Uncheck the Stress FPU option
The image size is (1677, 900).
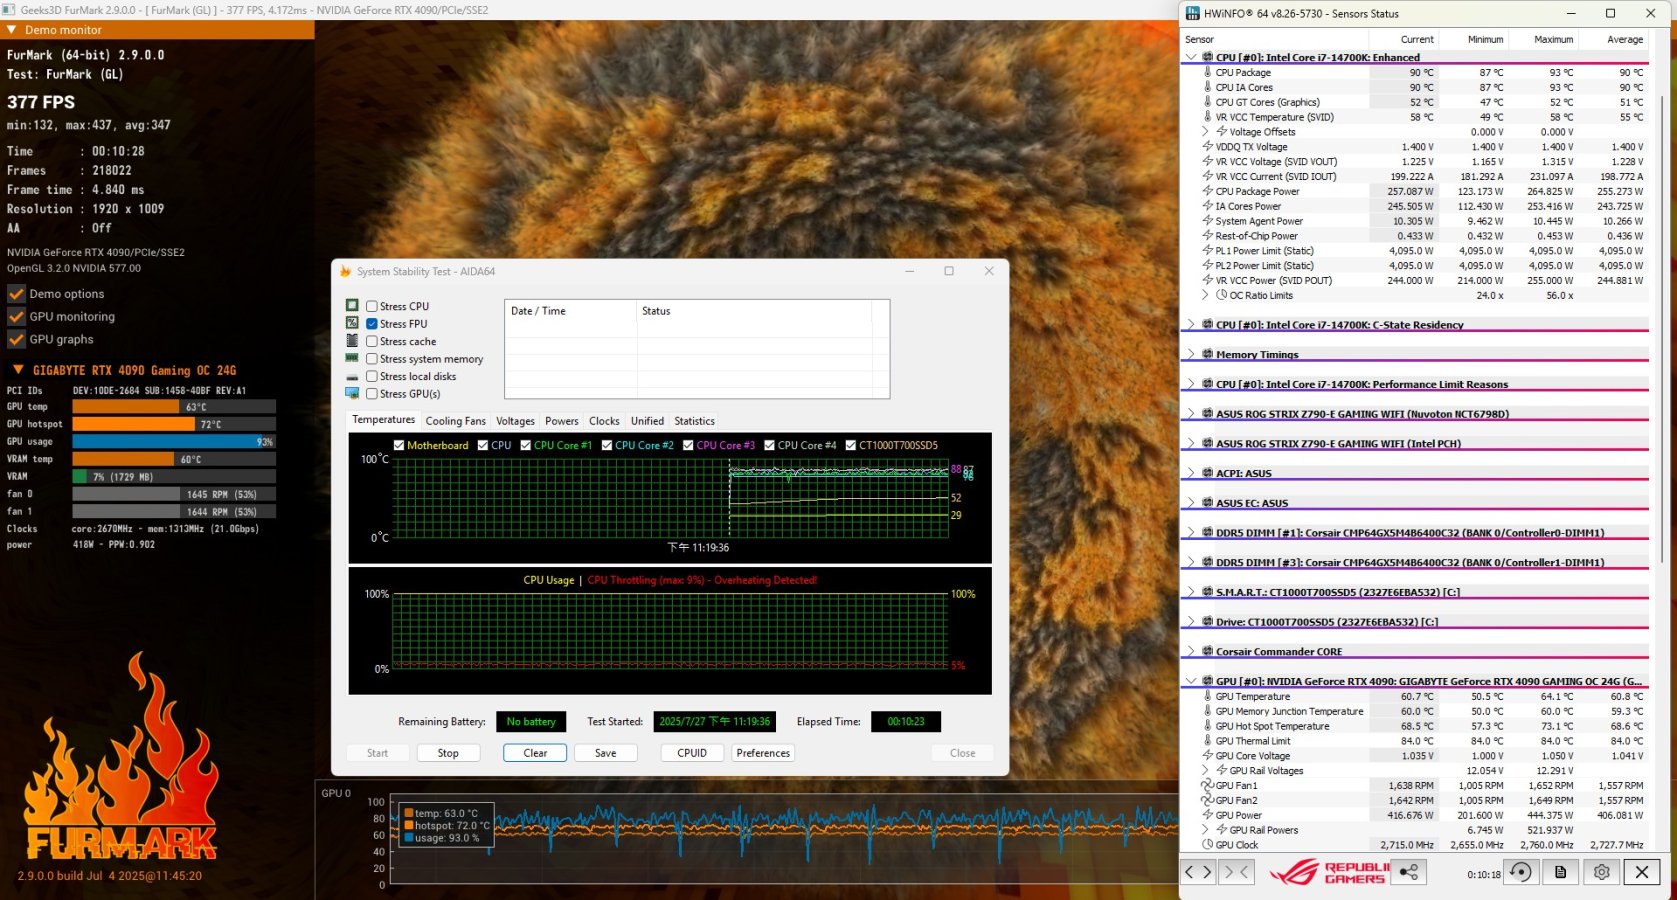(372, 324)
